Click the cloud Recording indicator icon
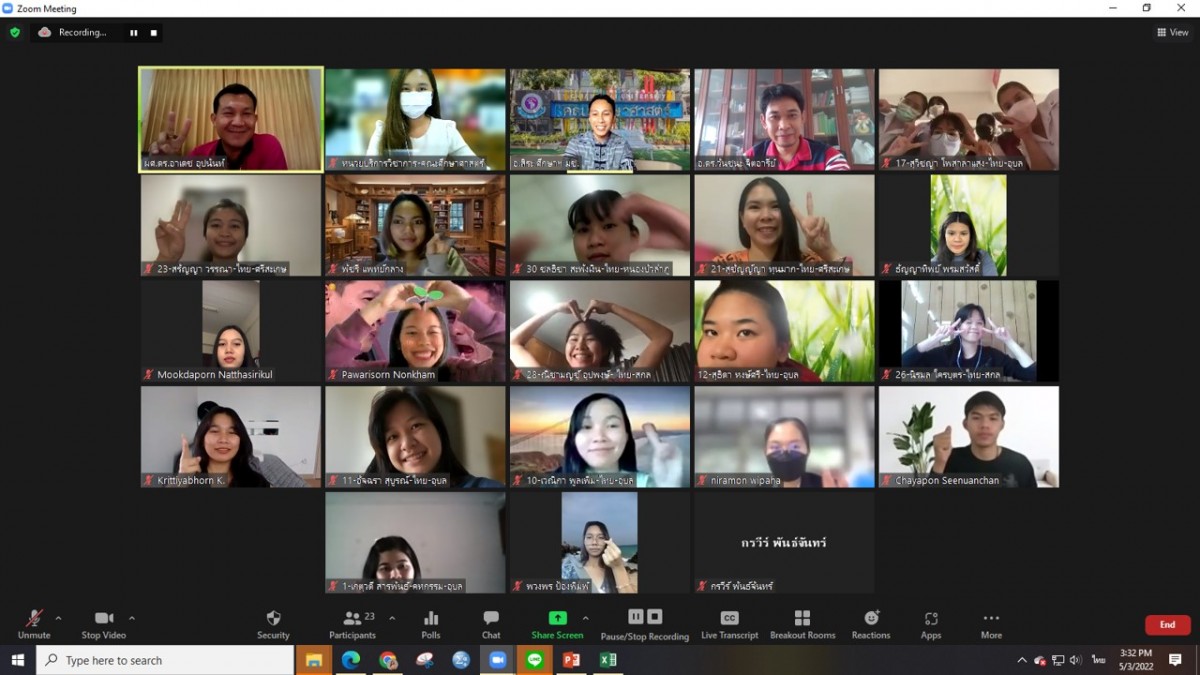This screenshot has height=675, width=1200. point(44,32)
